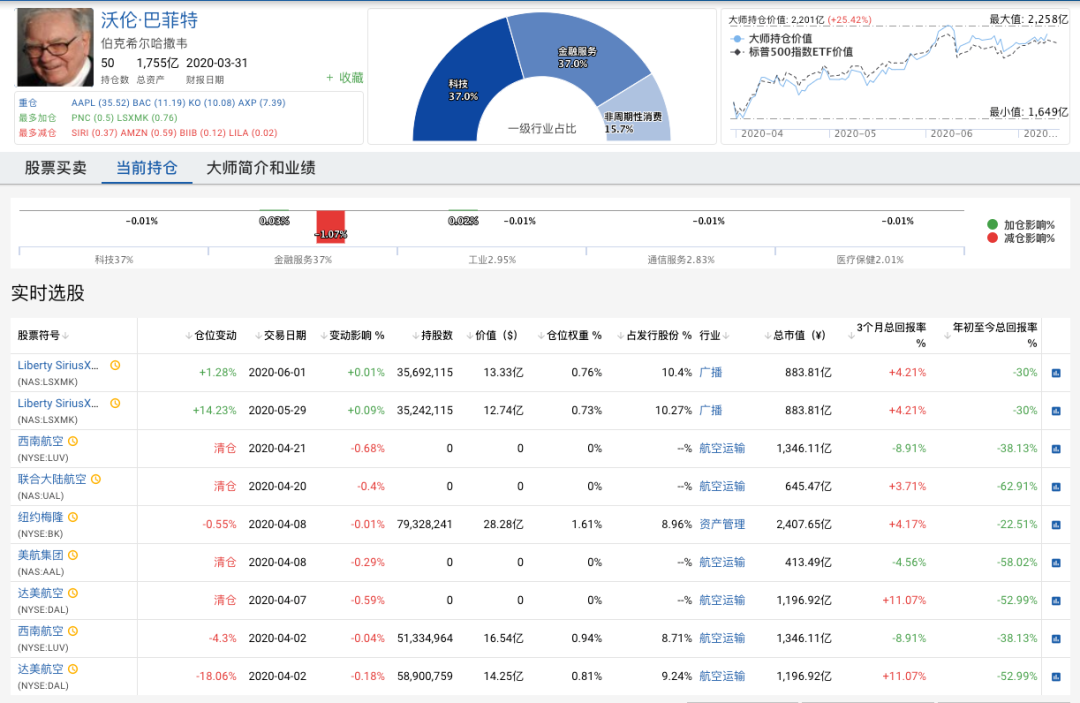The width and height of the screenshot is (1080, 703).
Task: Click clock icon next to Liberty SiriusX 2020-06-01
Action: pos(115,366)
